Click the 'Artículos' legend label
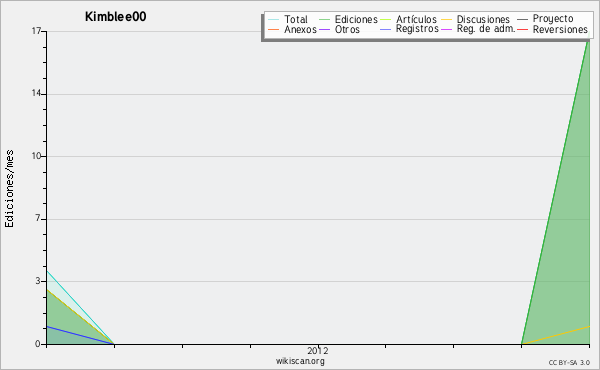Image resolution: width=600 pixels, height=370 pixels. click(416, 19)
